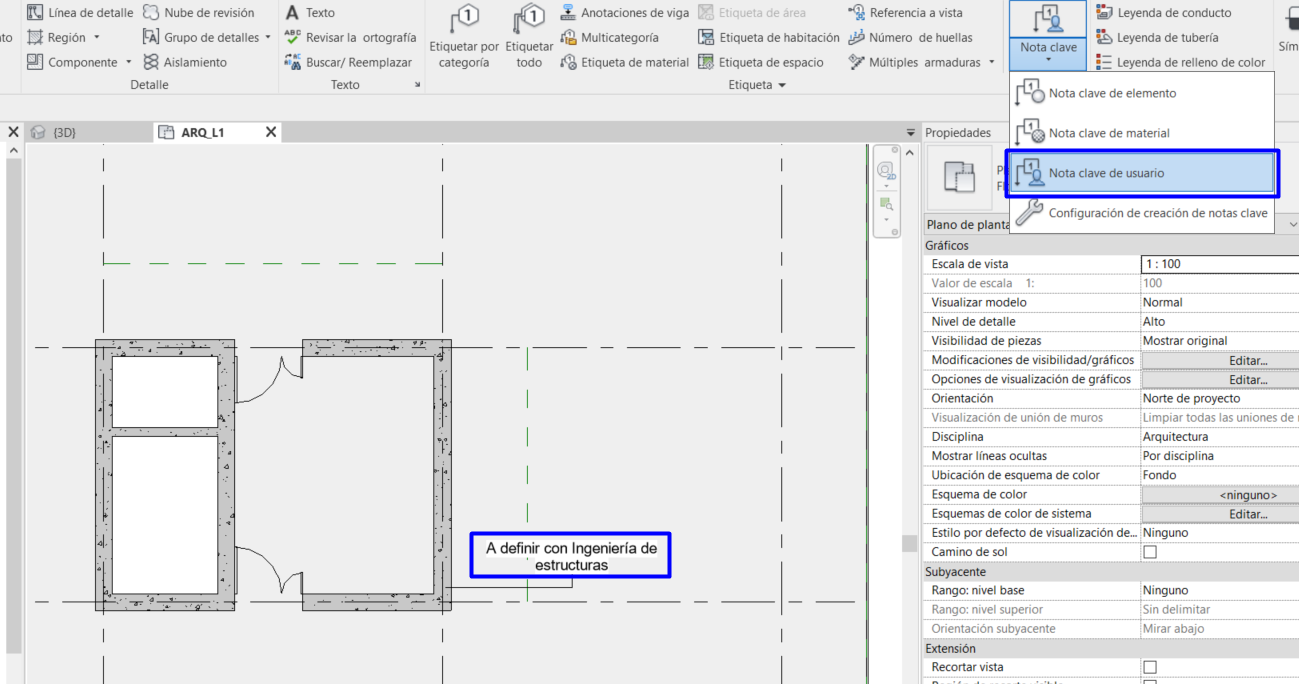Expand the Múltiples armaduras dropdown arrow
This screenshot has height=684, width=1299.
pyautogui.click(x=992, y=62)
